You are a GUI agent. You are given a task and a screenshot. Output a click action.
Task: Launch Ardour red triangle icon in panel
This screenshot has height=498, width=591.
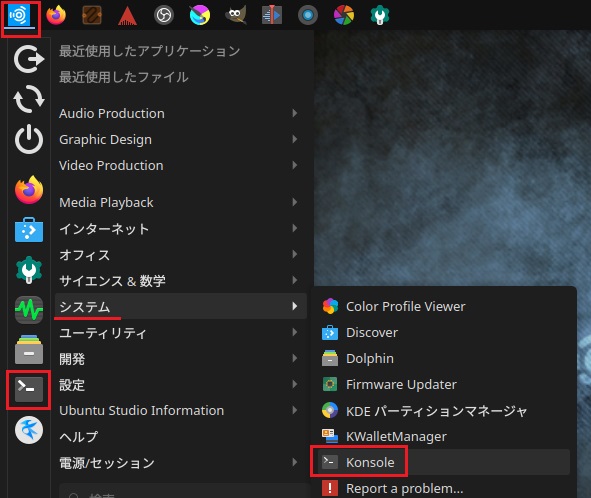pyautogui.click(x=127, y=16)
